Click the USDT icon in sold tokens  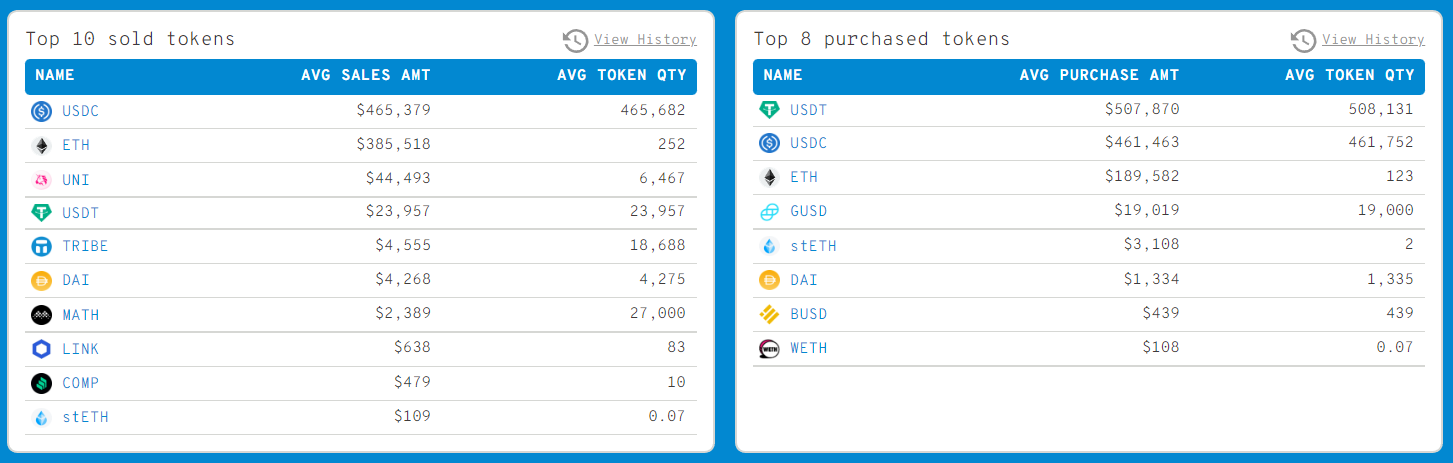[41, 213]
